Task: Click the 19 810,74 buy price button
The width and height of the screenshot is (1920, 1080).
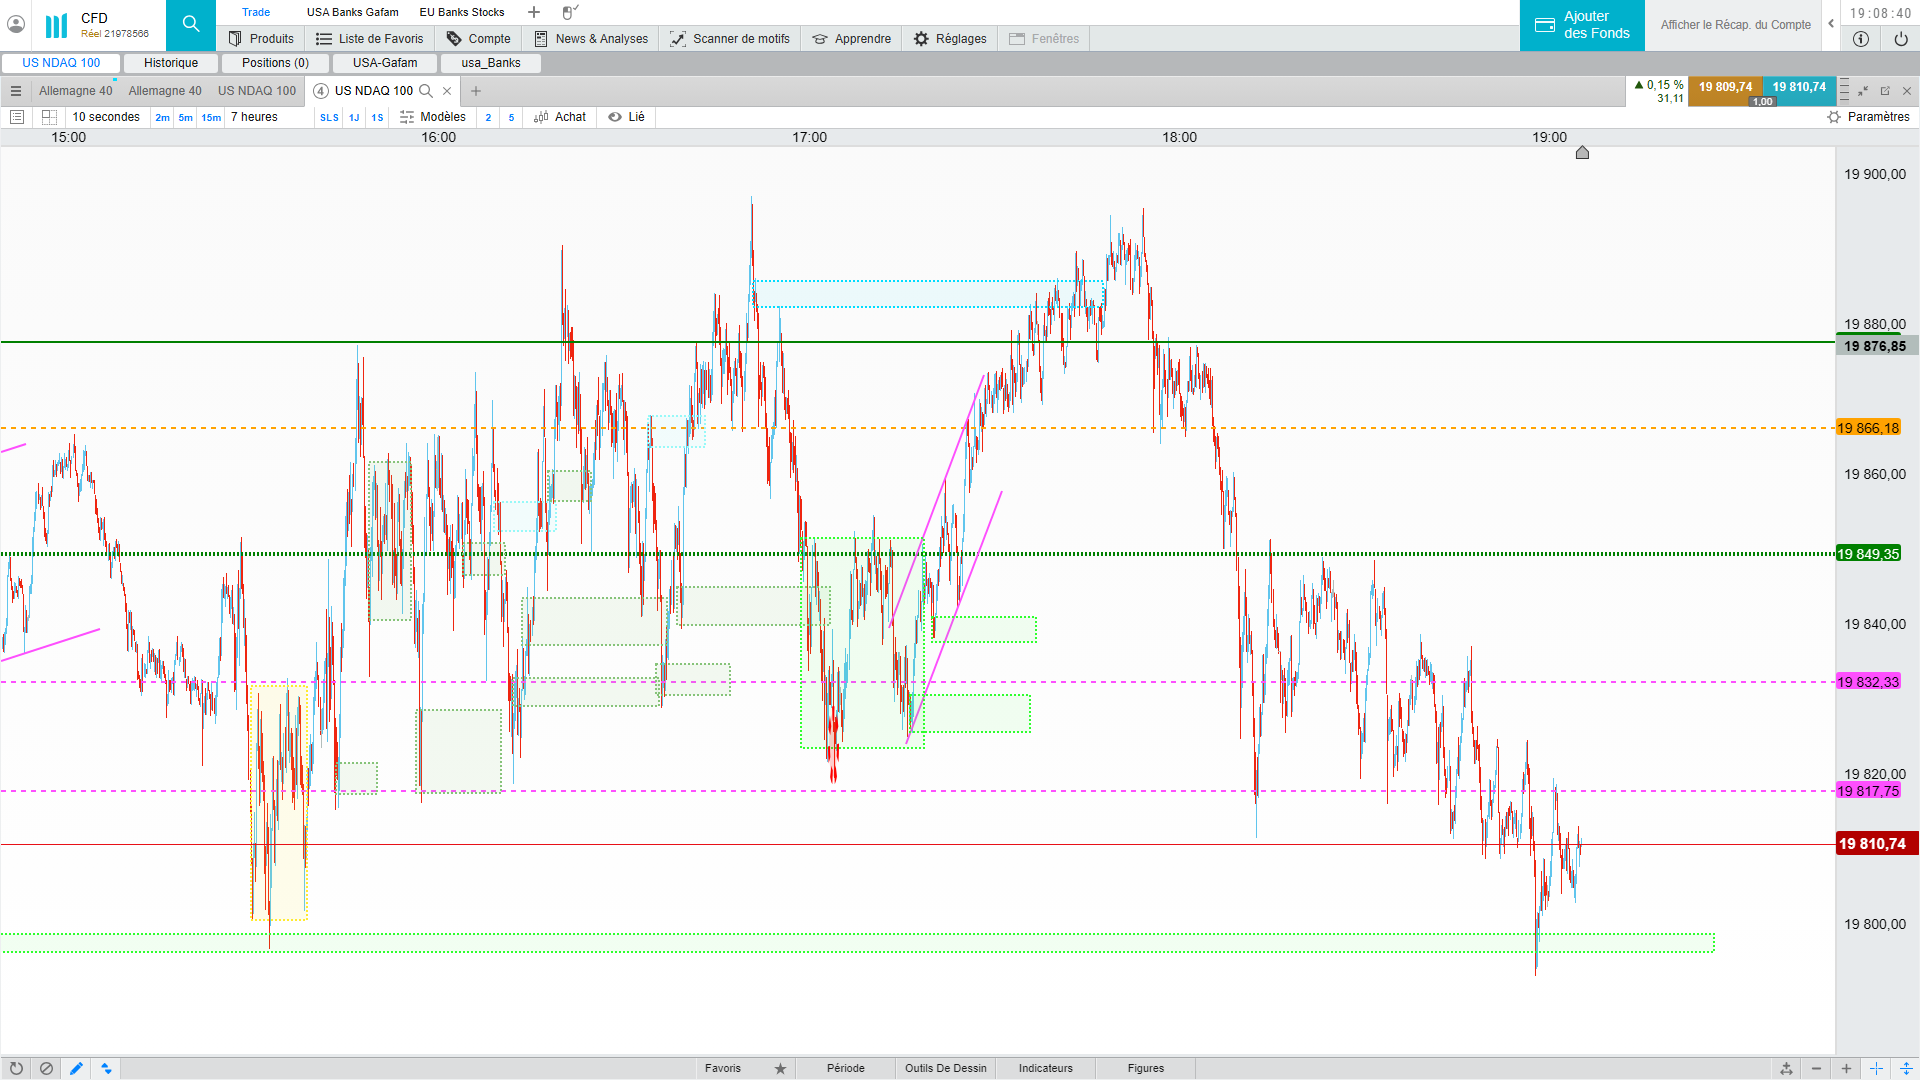Action: tap(1798, 87)
